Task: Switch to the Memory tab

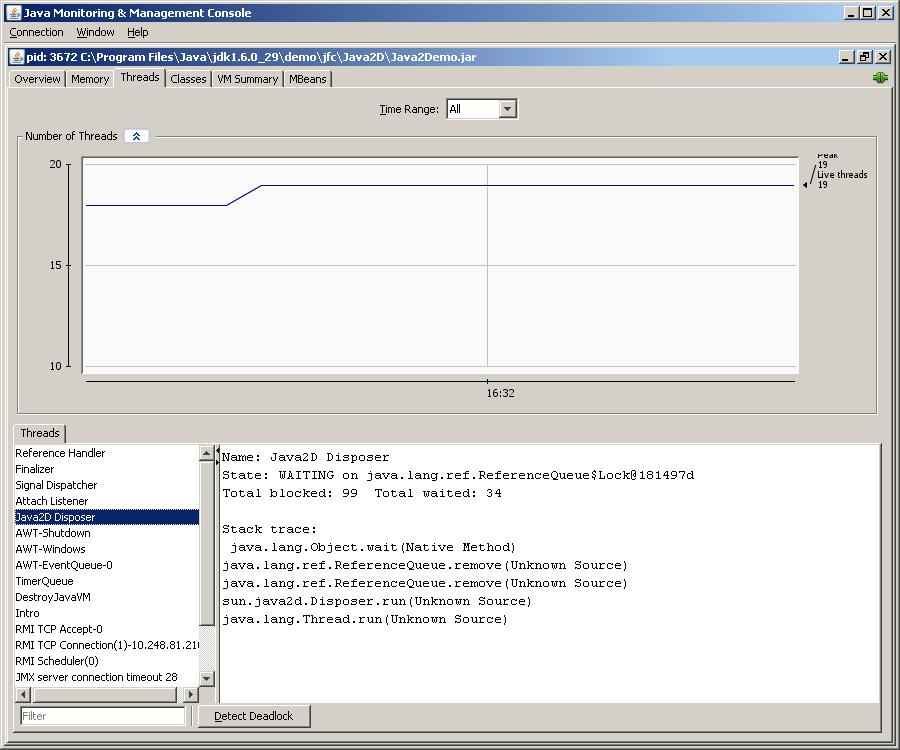Action: click(89, 79)
